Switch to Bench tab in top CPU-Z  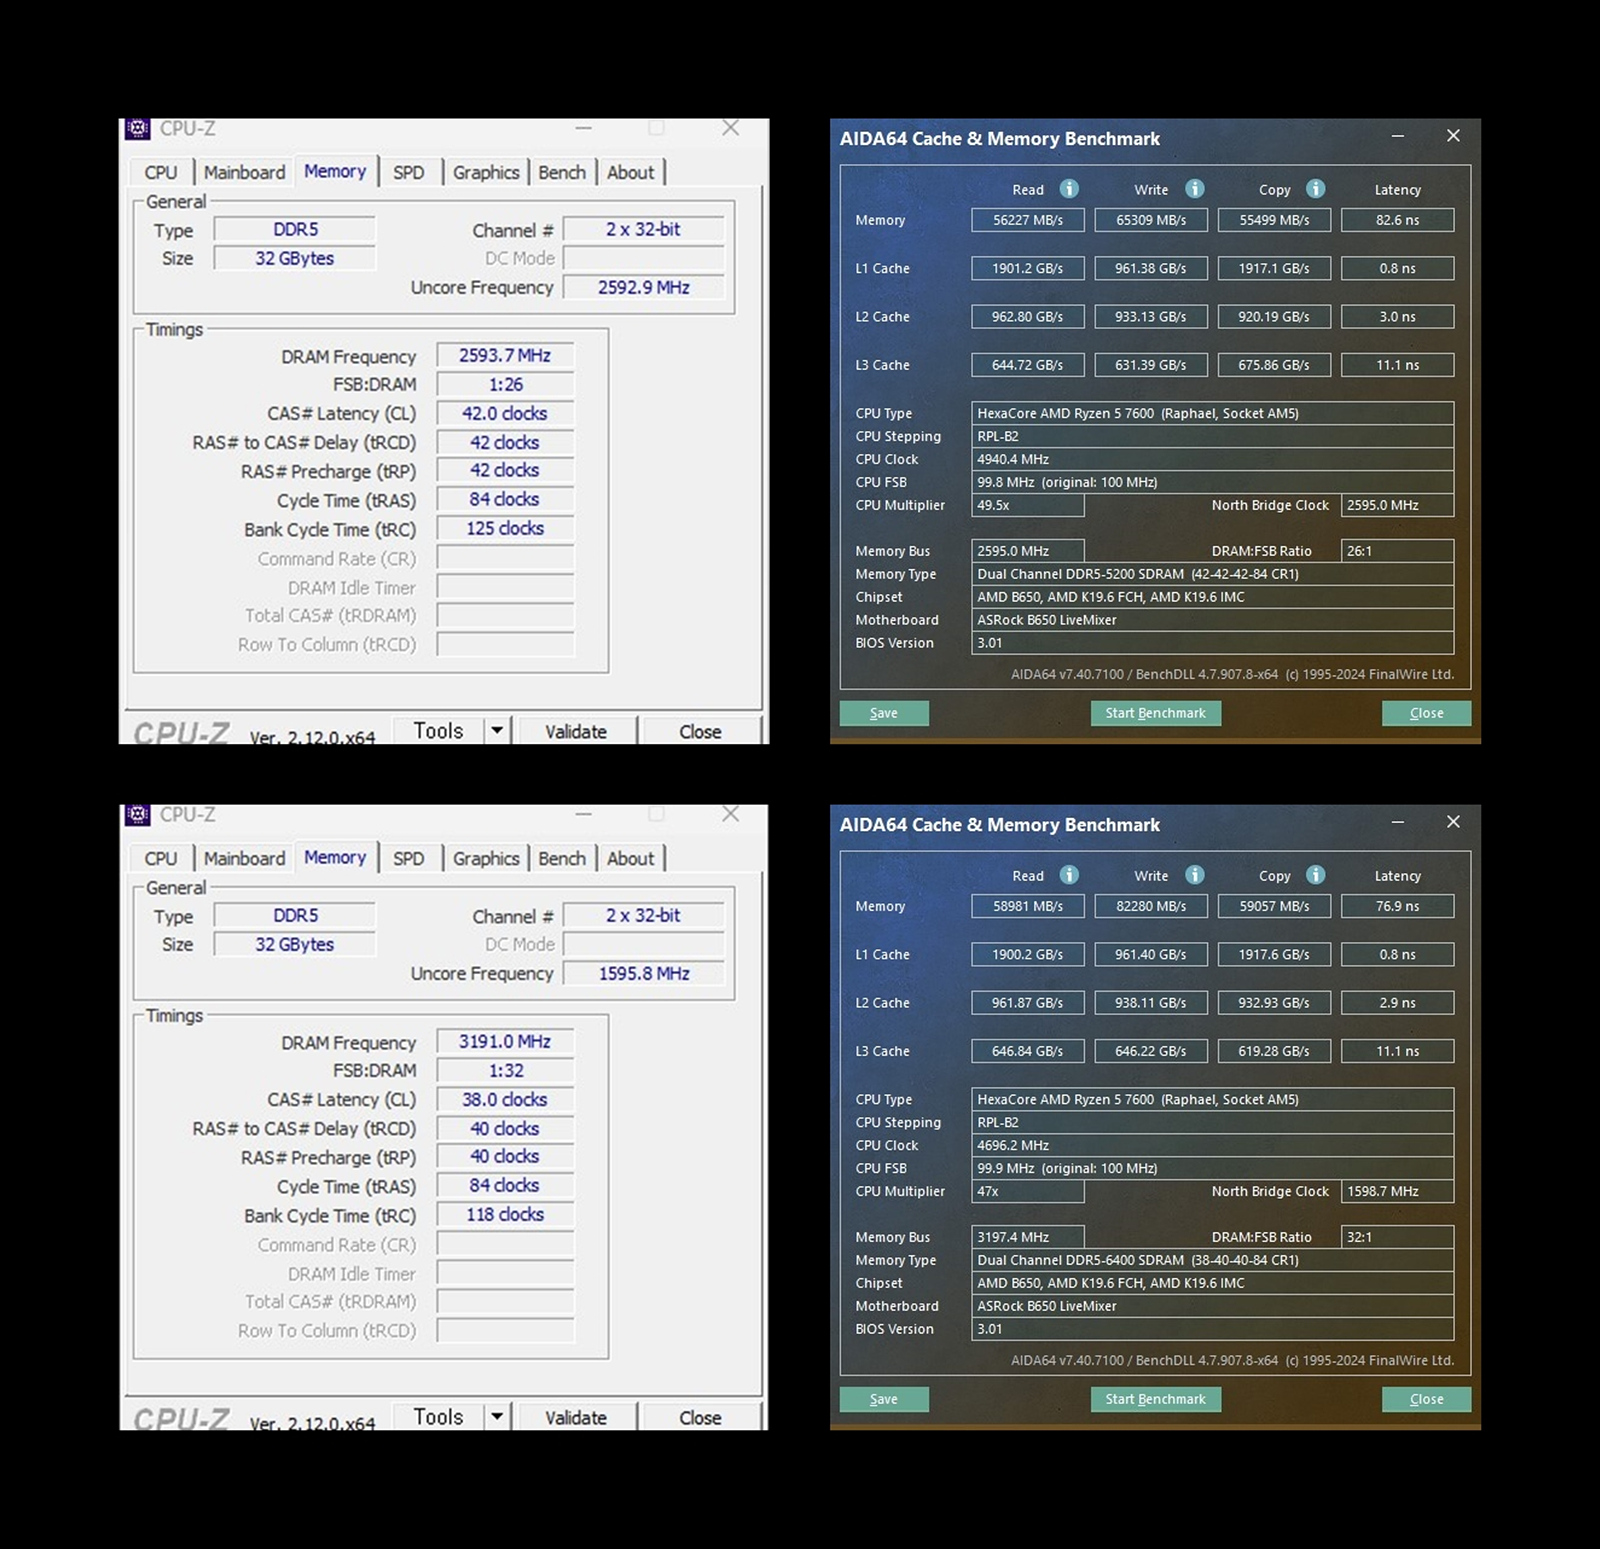pyautogui.click(x=562, y=172)
